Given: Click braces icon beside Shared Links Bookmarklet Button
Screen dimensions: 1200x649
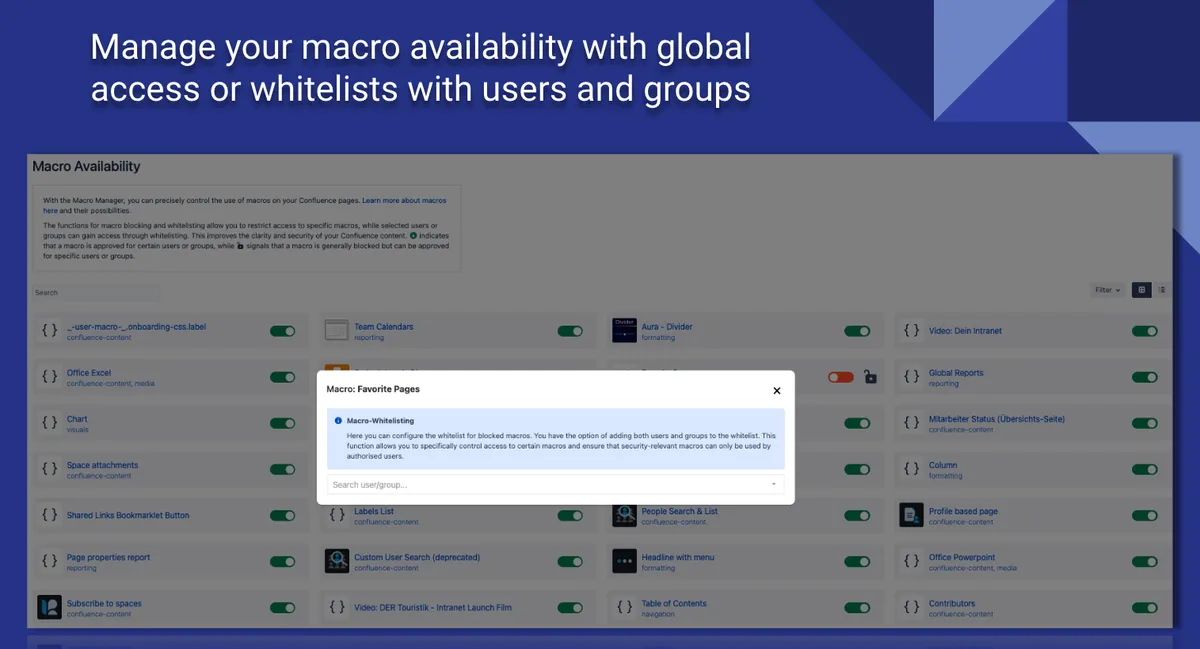Looking at the screenshot, I should (x=49, y=515).
